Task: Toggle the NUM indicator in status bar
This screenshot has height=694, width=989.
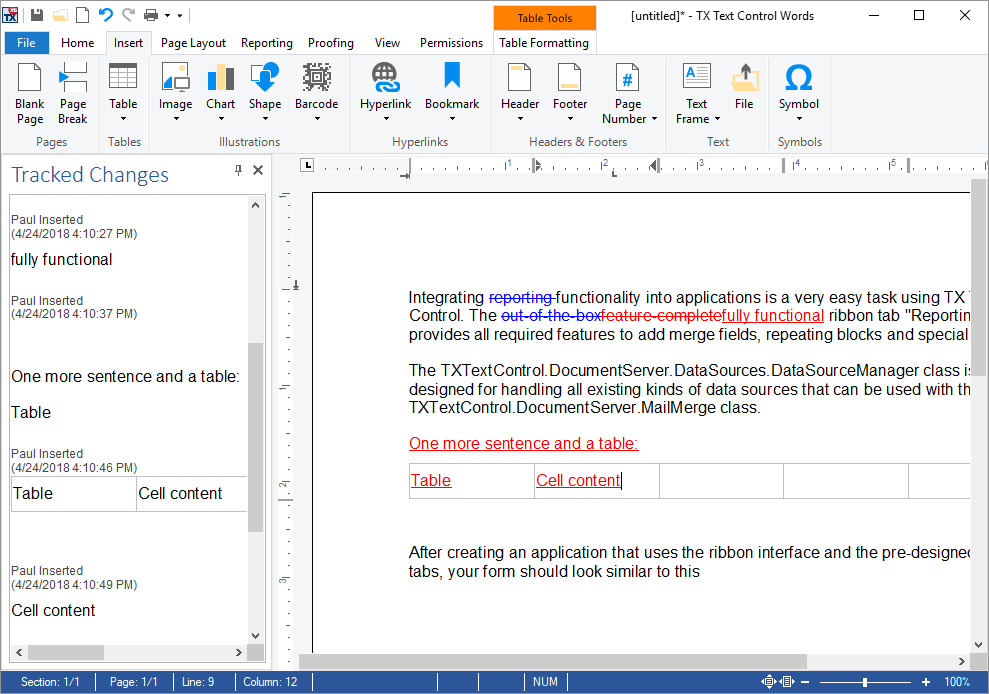Action: [545, 682]
